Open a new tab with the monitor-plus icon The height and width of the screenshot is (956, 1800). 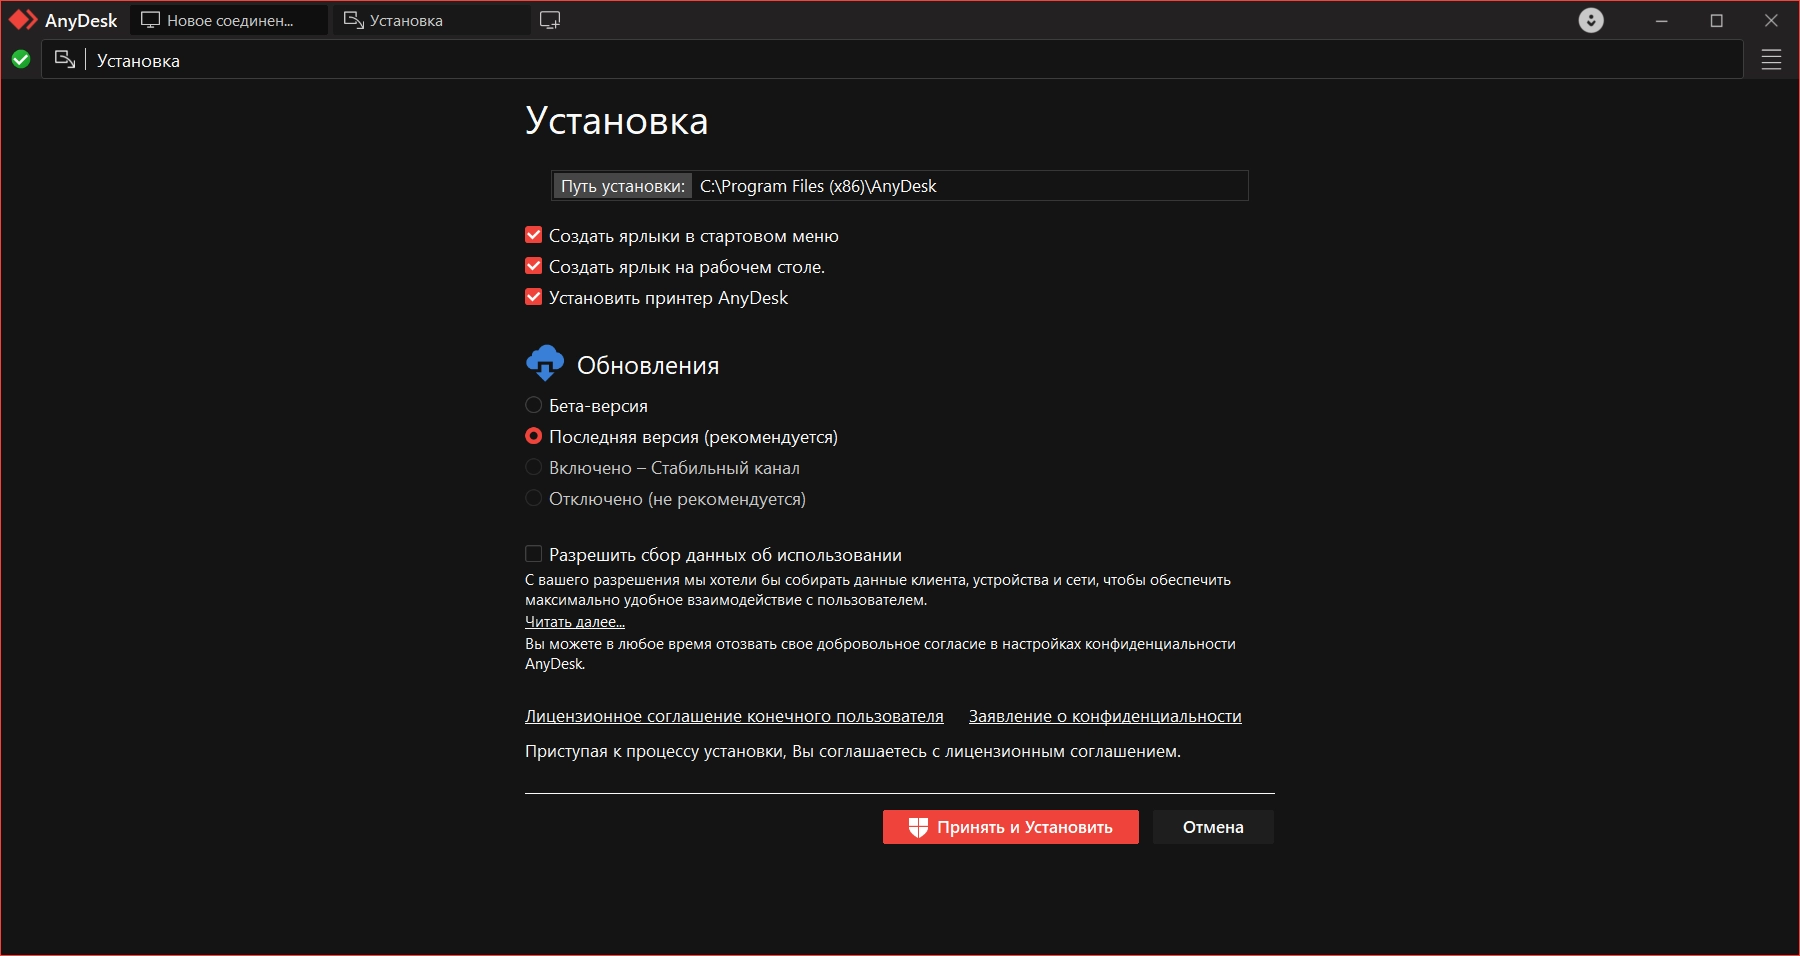tap(550, 20)
